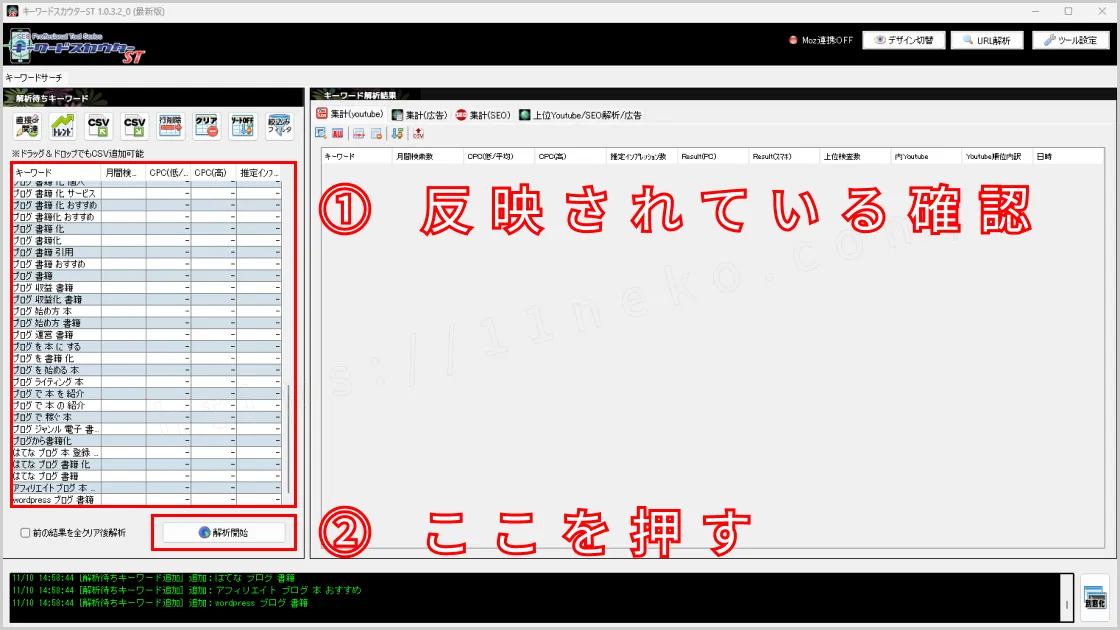The image size is (1120, 630).
Task: Click the CSV export icon in results toolbar
Action: tap(417, 133)
